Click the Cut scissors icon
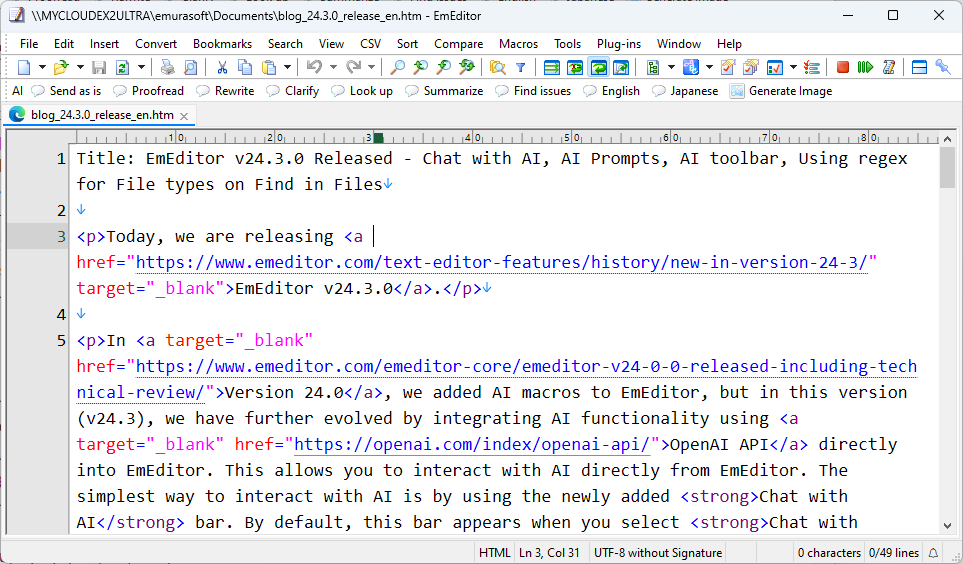 [x=222, y=67]
